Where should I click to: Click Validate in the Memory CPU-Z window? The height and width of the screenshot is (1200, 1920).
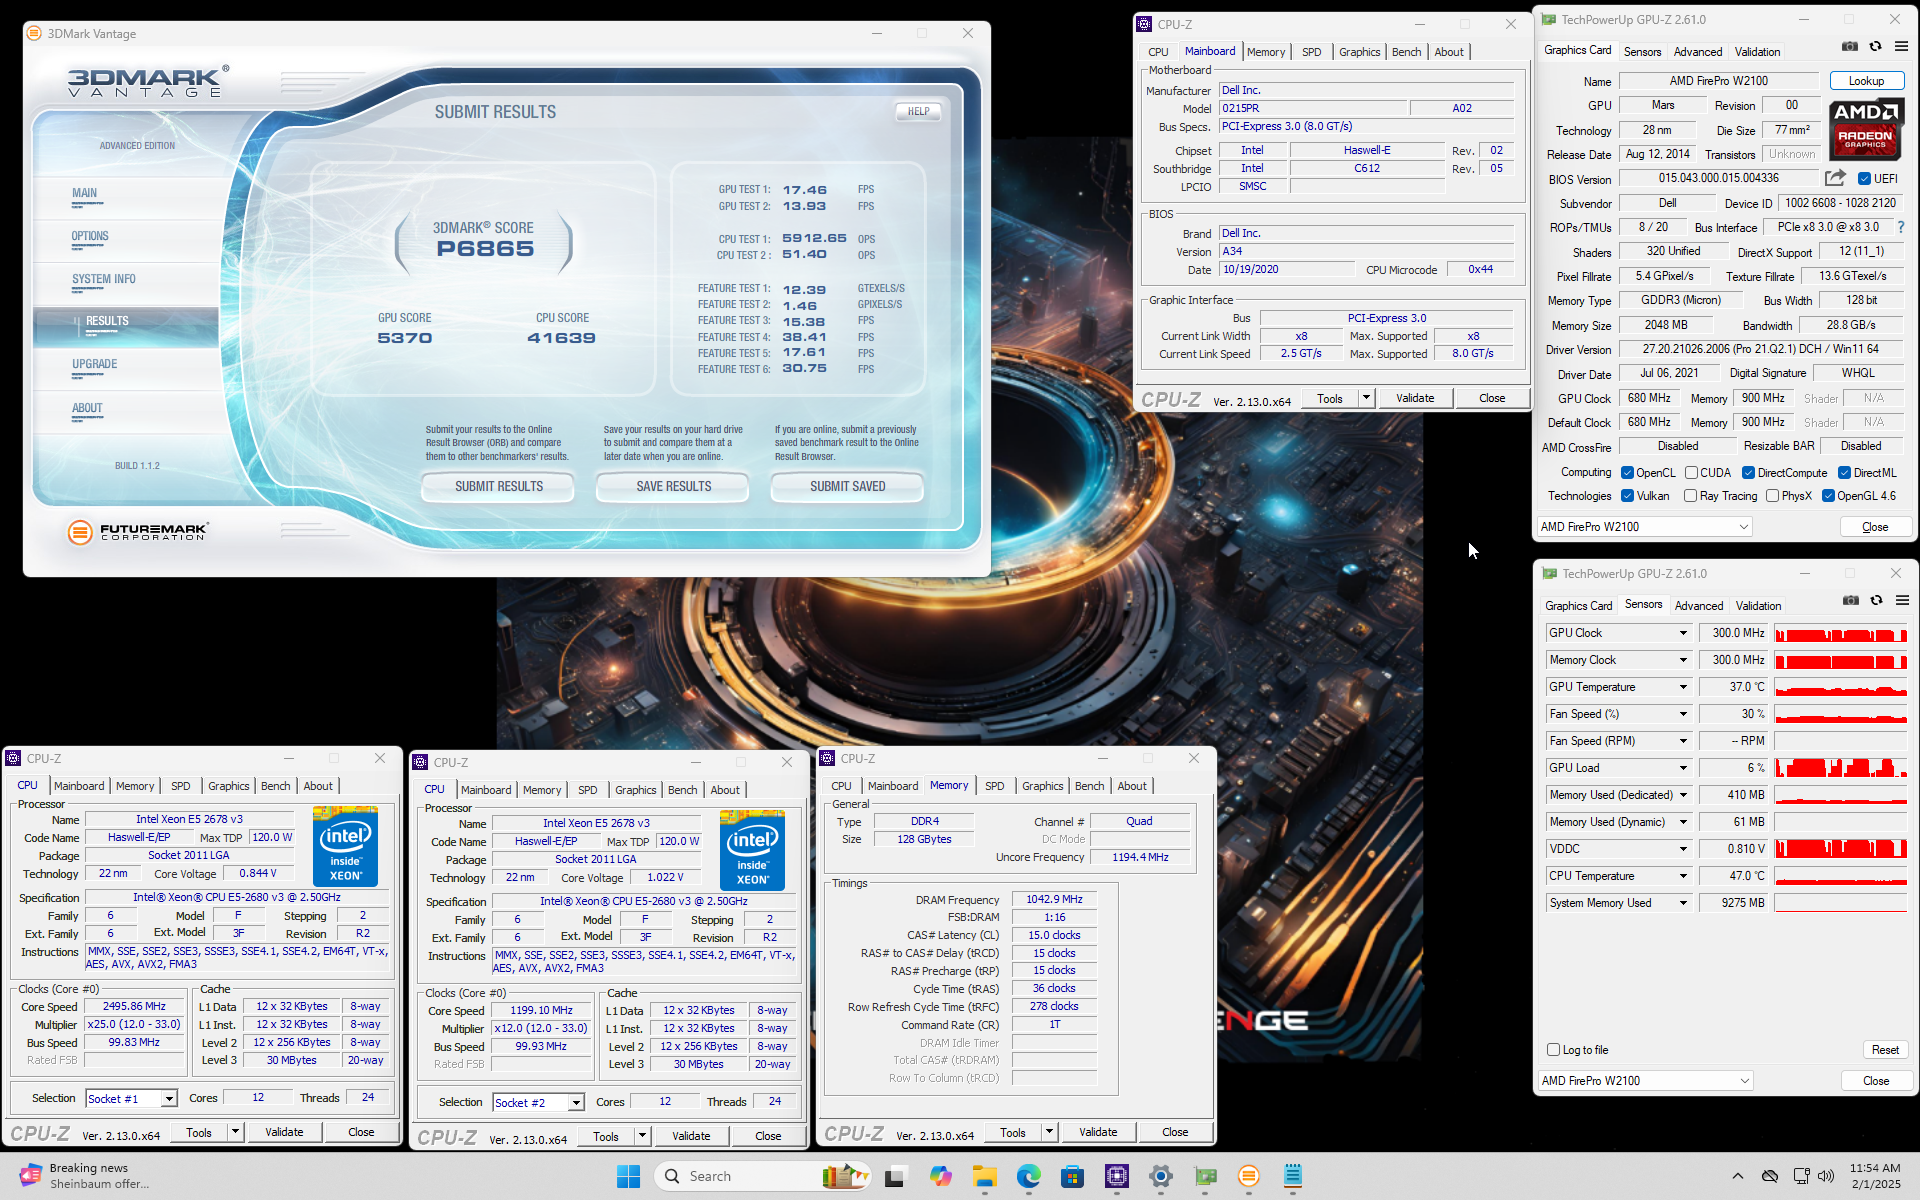[x=1098, y=1132]
